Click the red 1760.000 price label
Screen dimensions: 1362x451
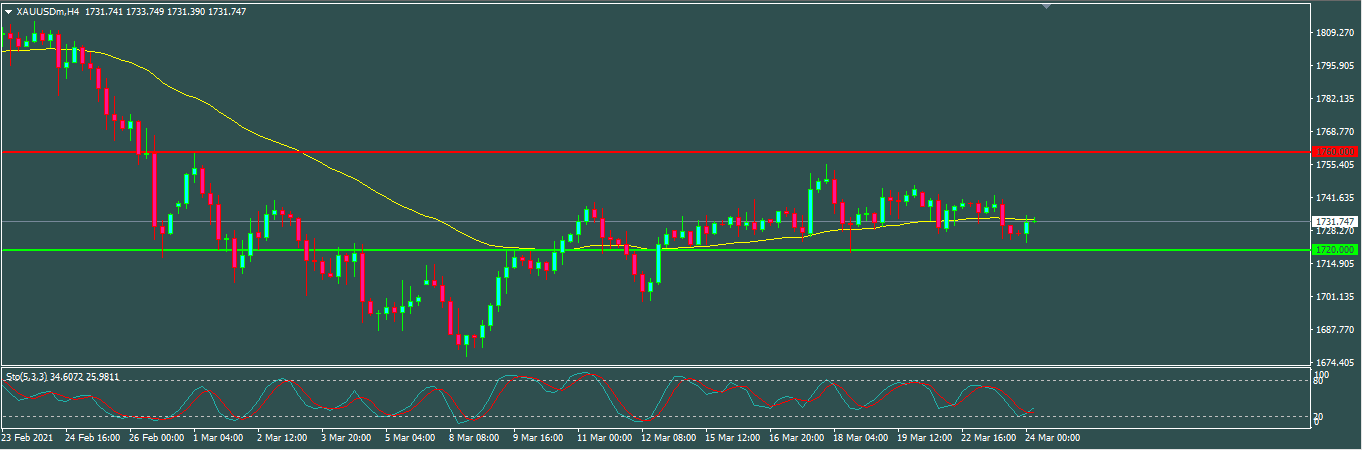tap(1334, 152)
